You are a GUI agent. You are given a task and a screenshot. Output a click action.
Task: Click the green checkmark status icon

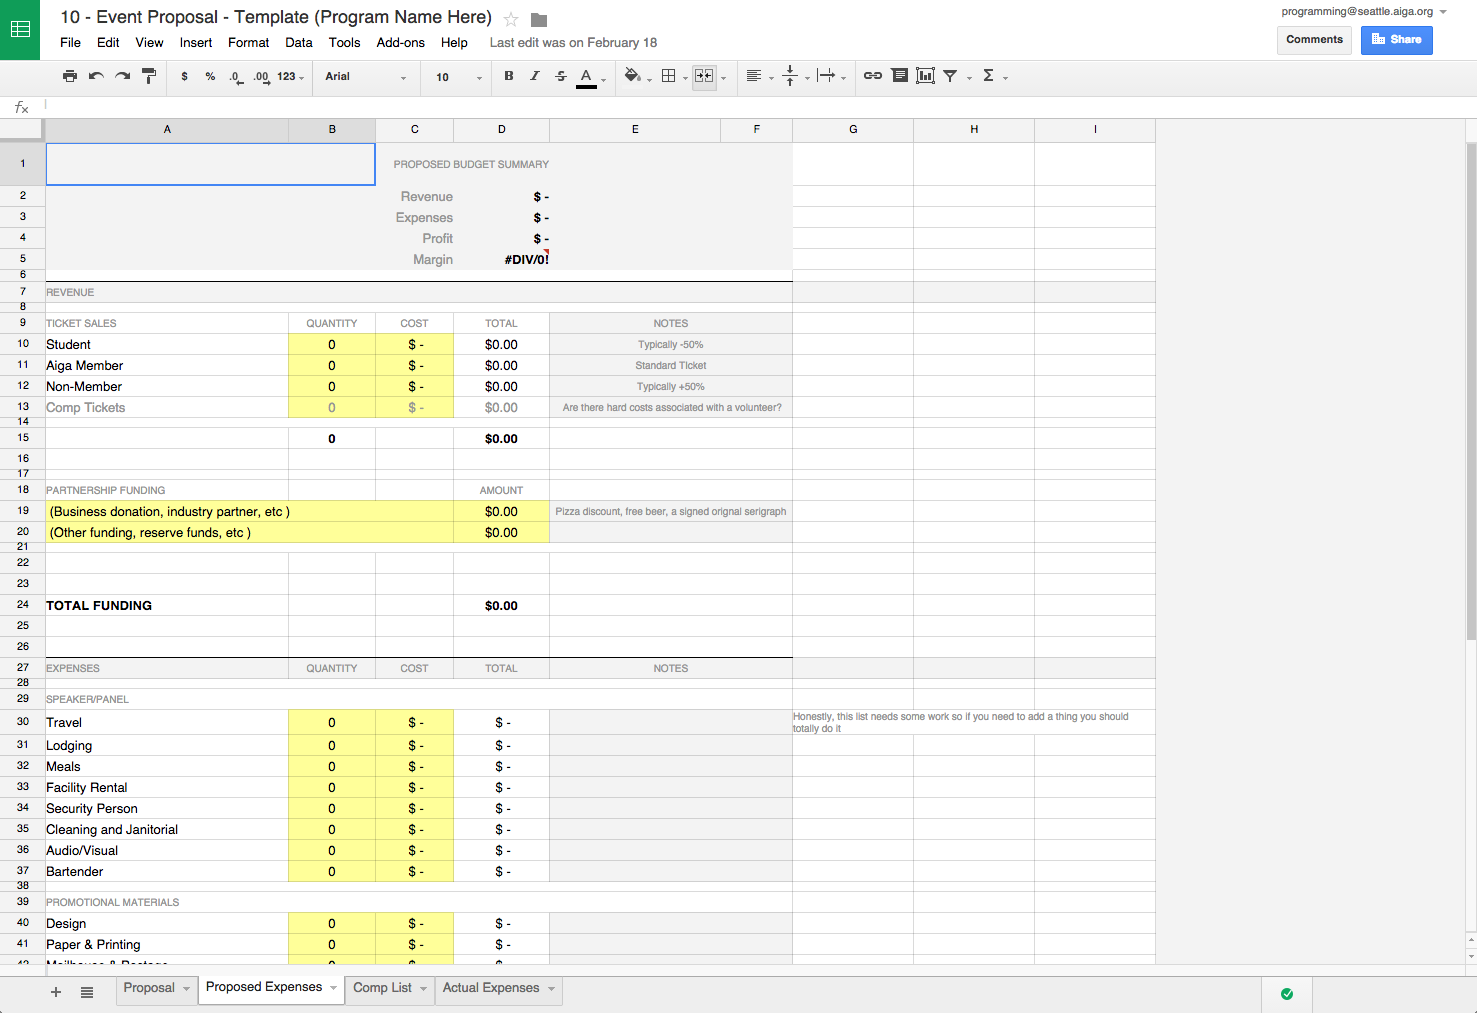coord(1287,994)
